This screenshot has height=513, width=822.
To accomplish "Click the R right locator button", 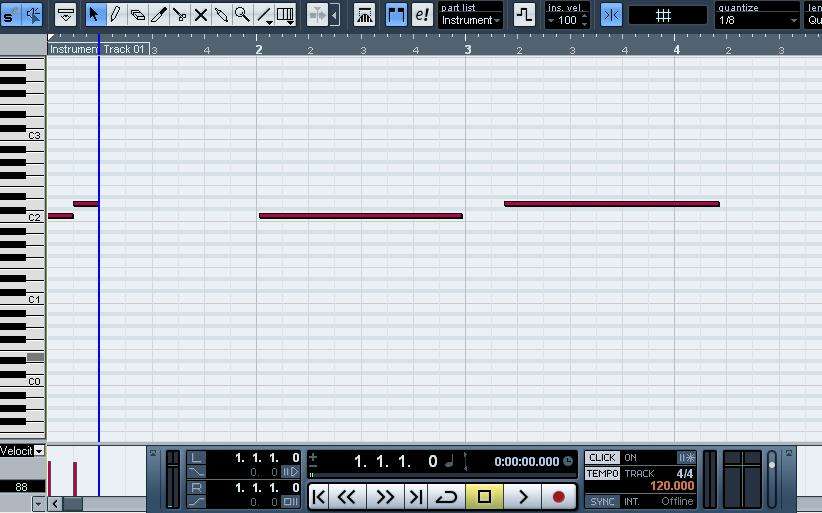I will coord(196,488).
